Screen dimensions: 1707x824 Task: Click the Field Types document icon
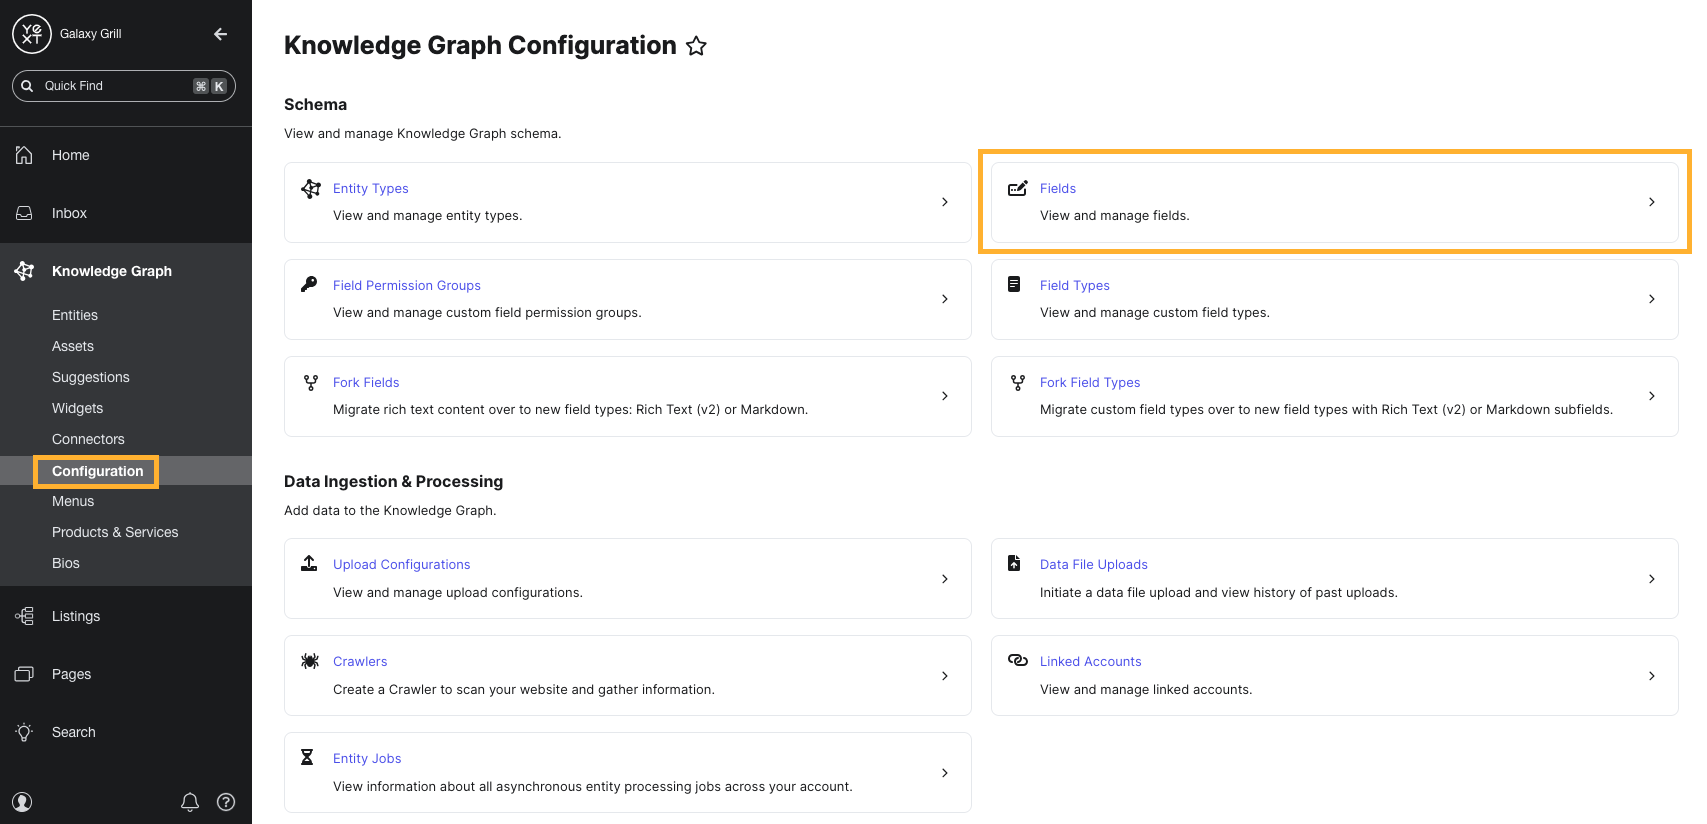[x=1014, y=284]
